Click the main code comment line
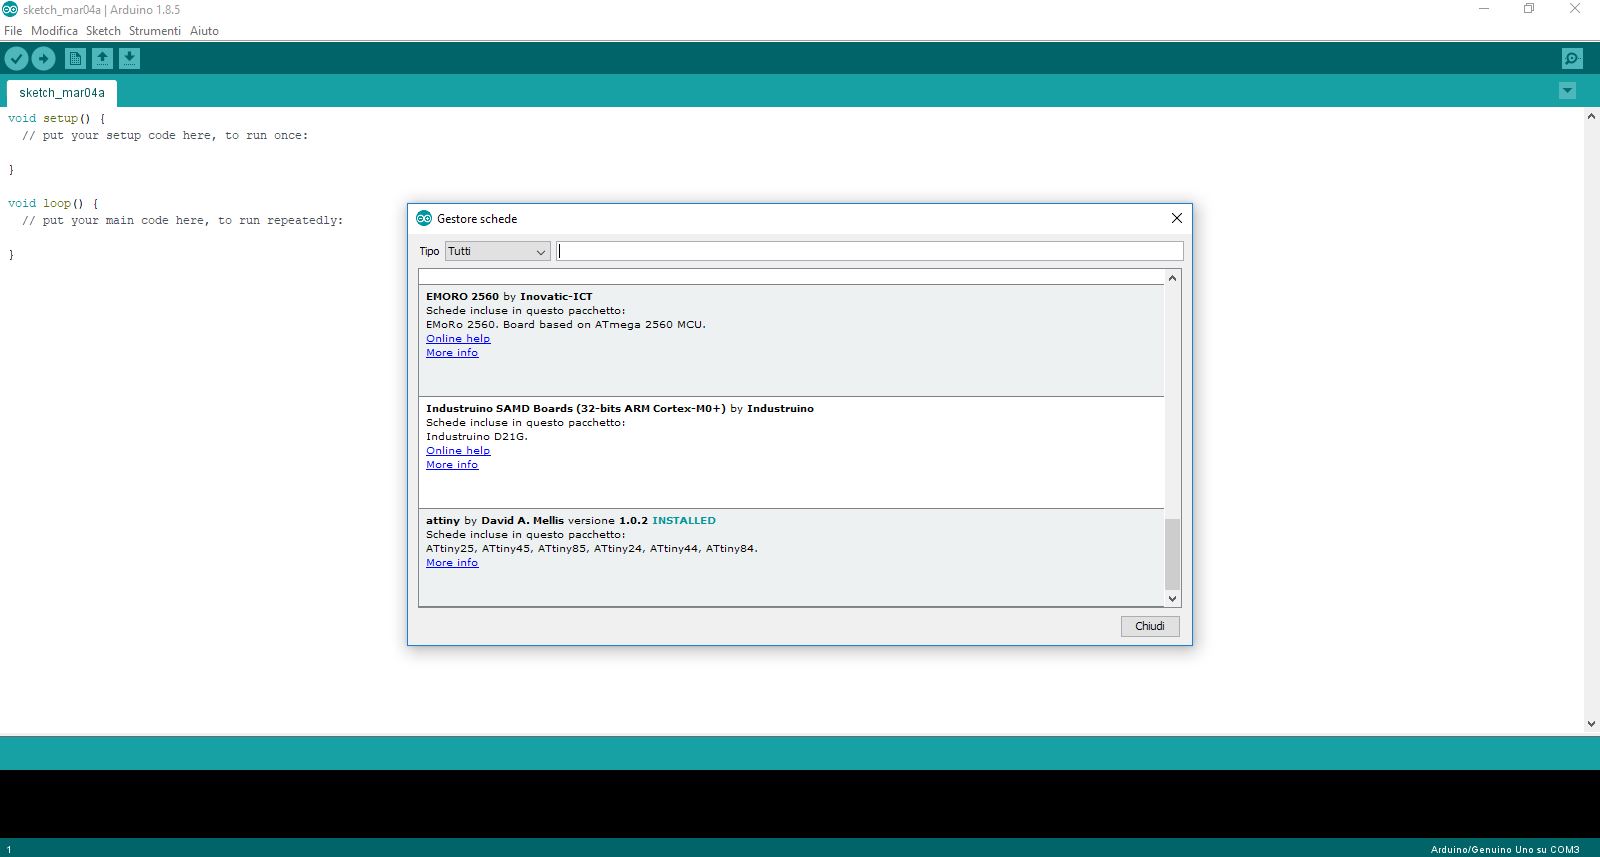This screenshot has width=1600, height=857. pos(182,220)
